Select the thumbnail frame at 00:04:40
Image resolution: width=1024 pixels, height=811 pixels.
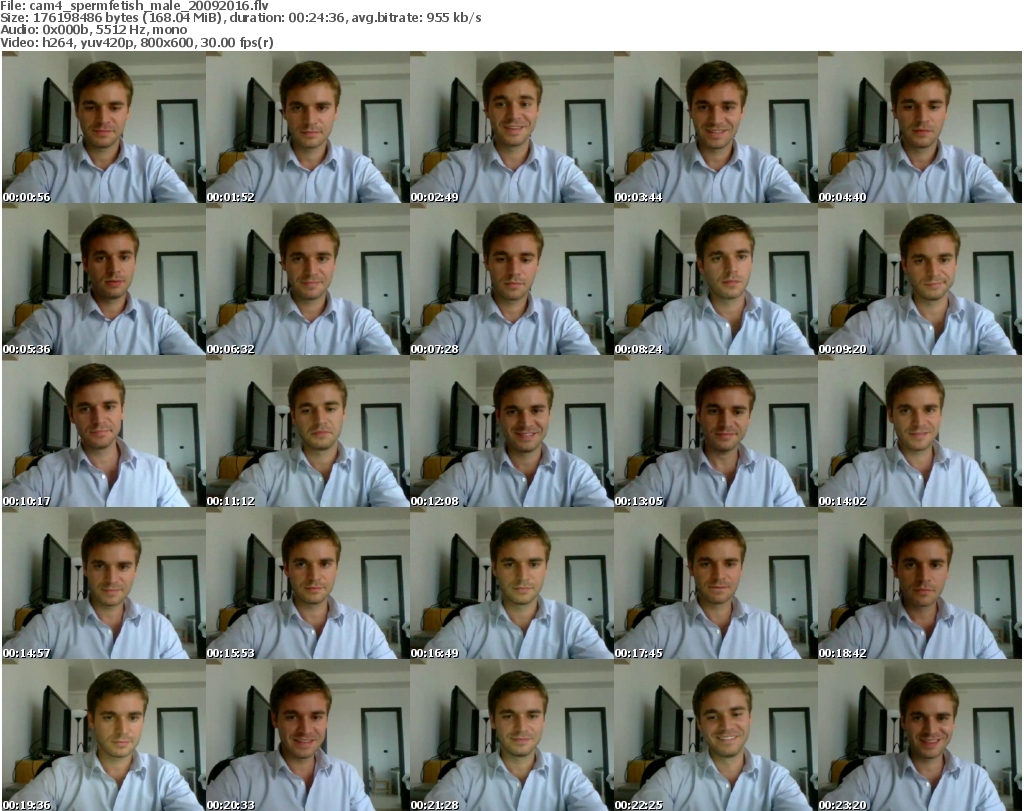[x=920, y=127]
